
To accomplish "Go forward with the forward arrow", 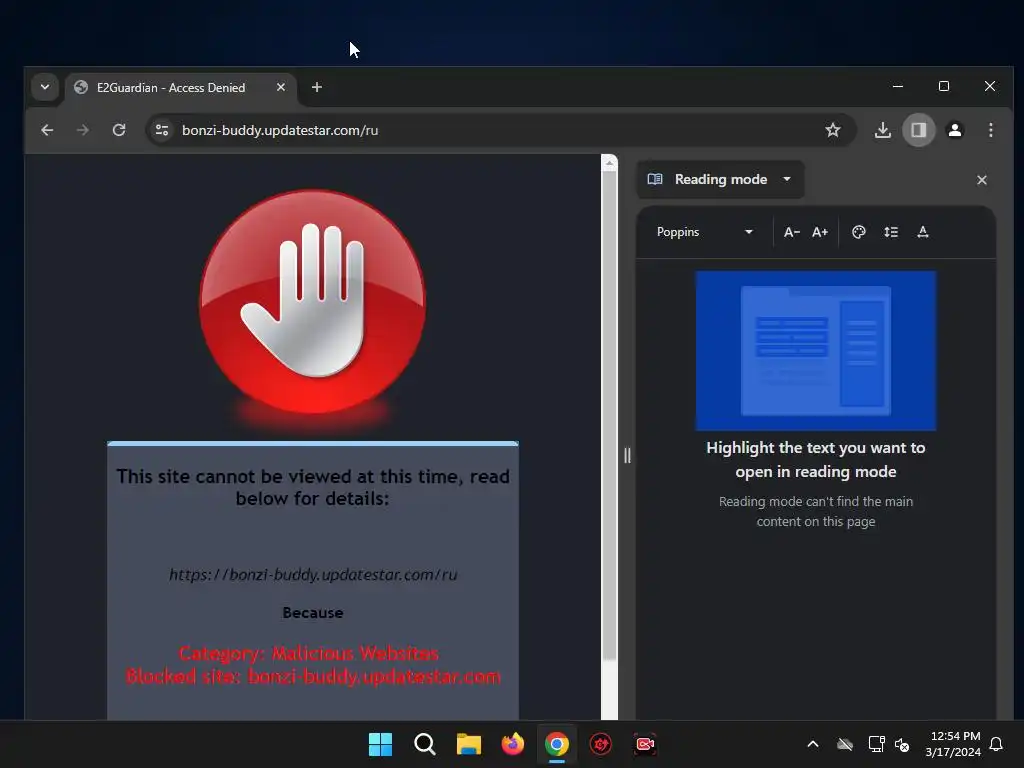I will point(82,130).
